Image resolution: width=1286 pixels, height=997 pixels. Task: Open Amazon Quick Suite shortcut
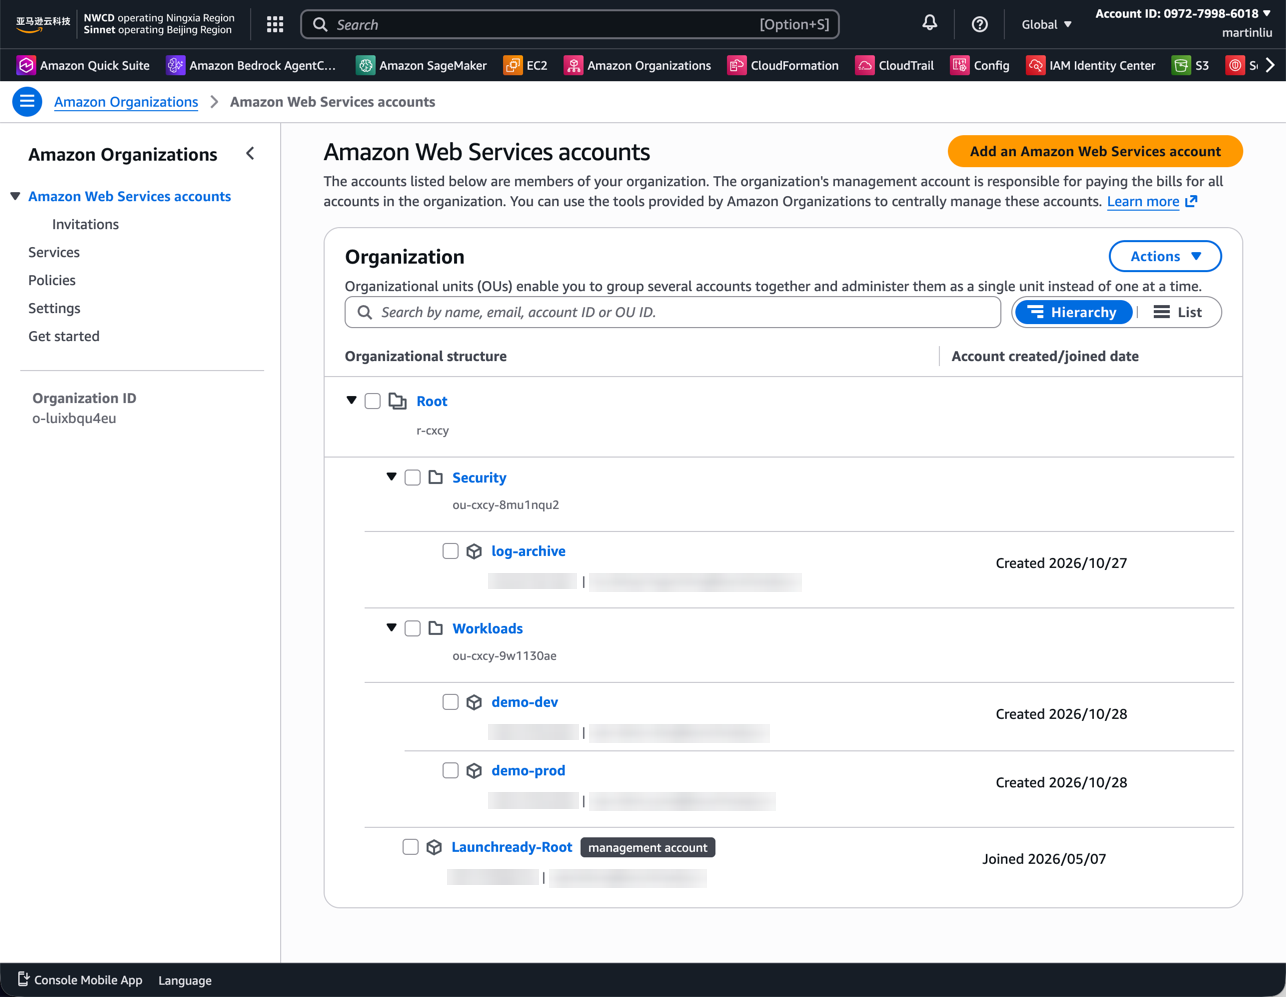point(83,65)
